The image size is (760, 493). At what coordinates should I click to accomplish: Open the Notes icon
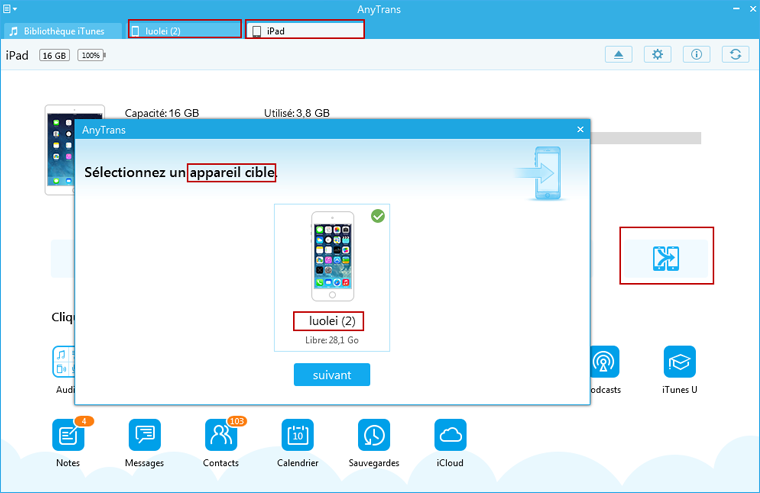pyautogui.click(x=68, y=435)
